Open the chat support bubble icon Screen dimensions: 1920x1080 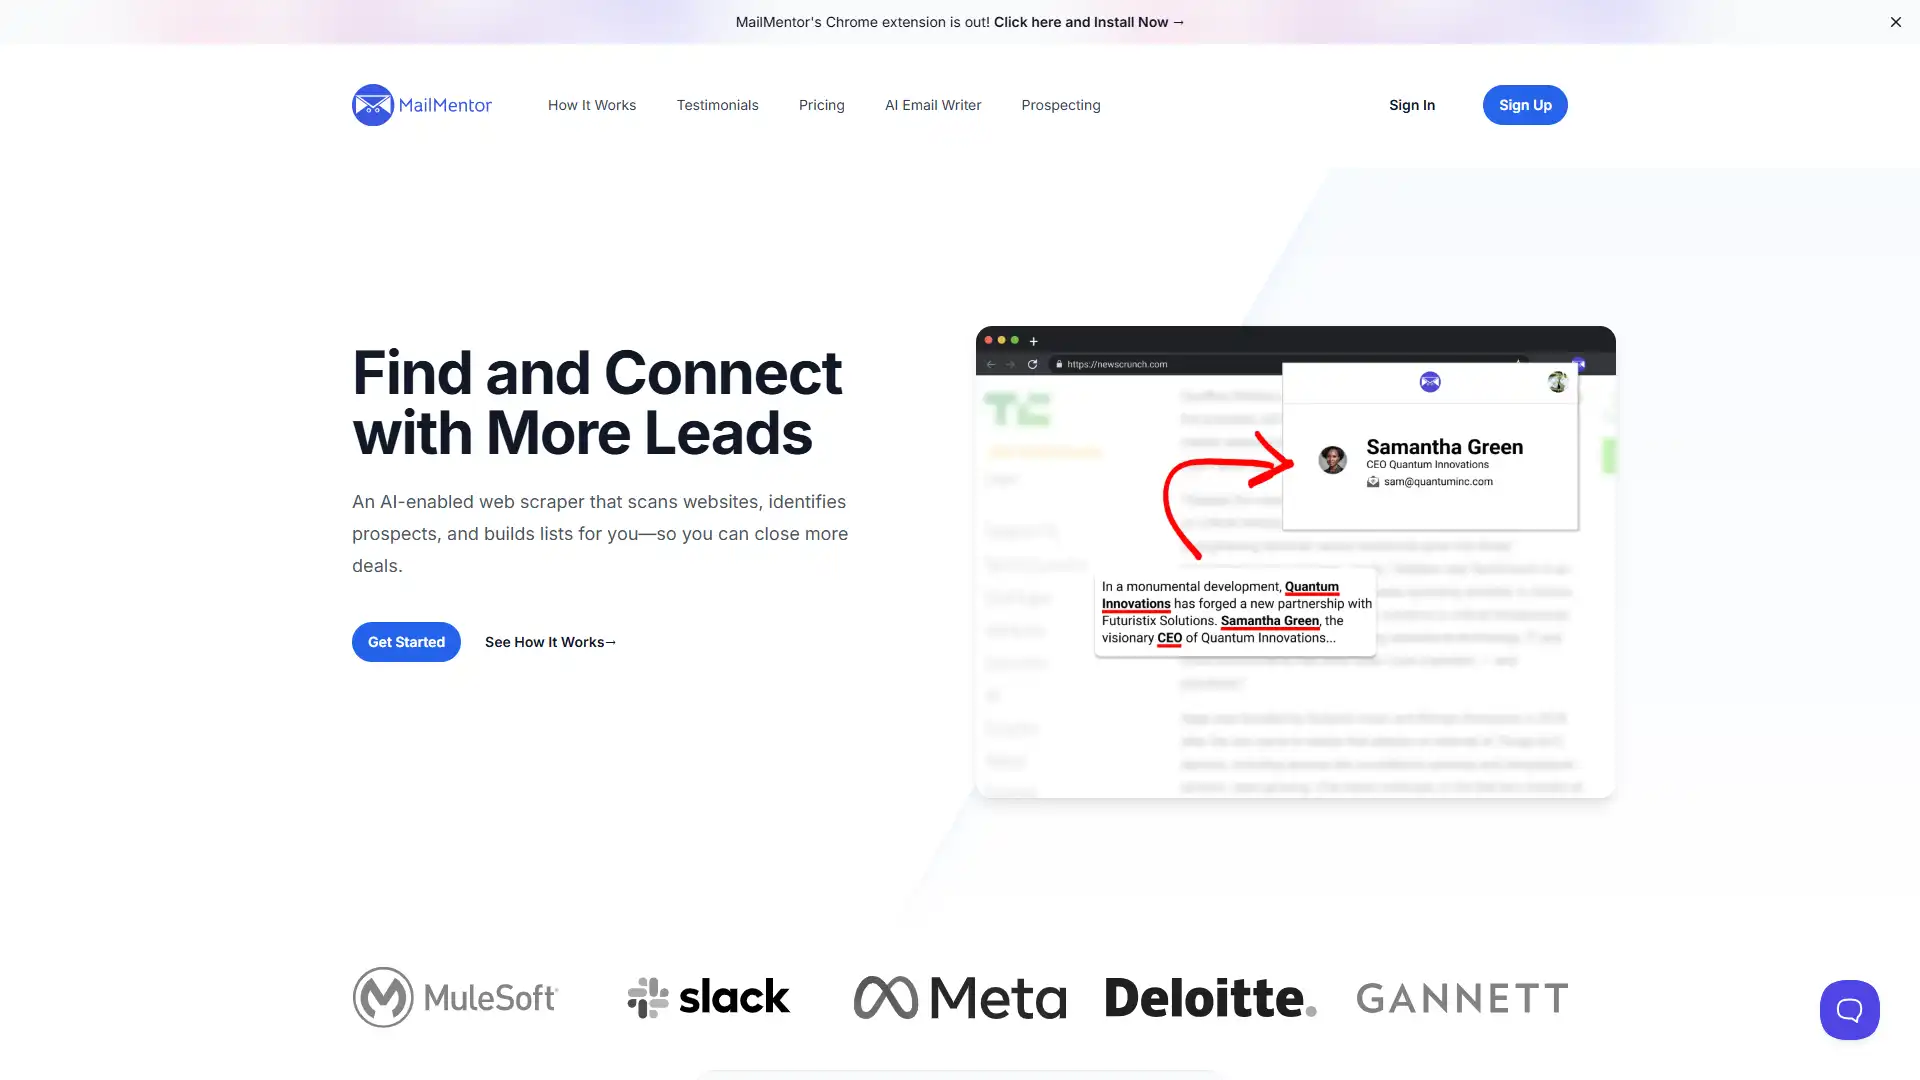point(1849,1009)
